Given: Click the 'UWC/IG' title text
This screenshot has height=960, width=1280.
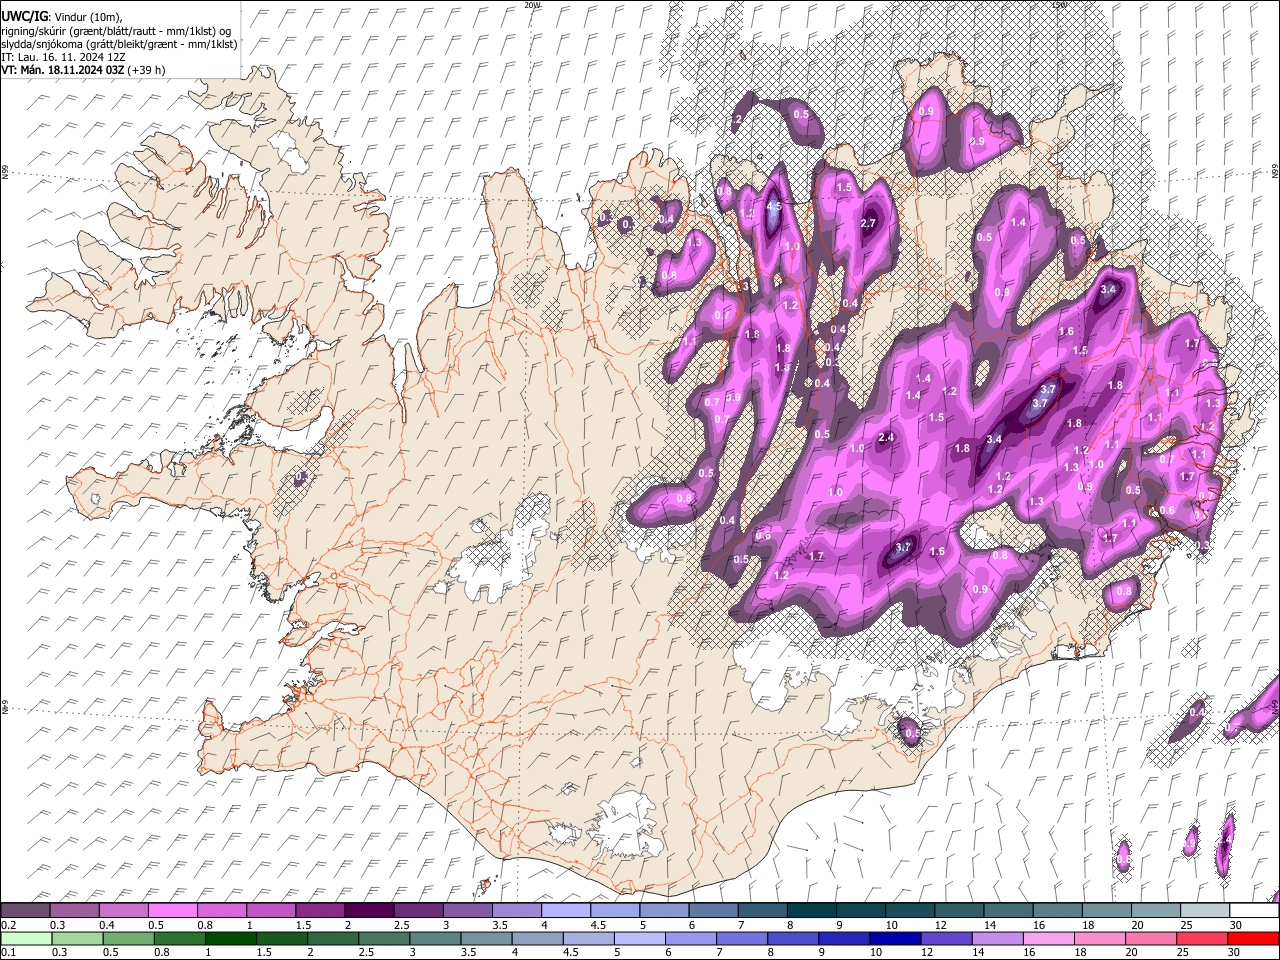Looking at the screenshot, I should pyautogui.click(x=24, y=16).
